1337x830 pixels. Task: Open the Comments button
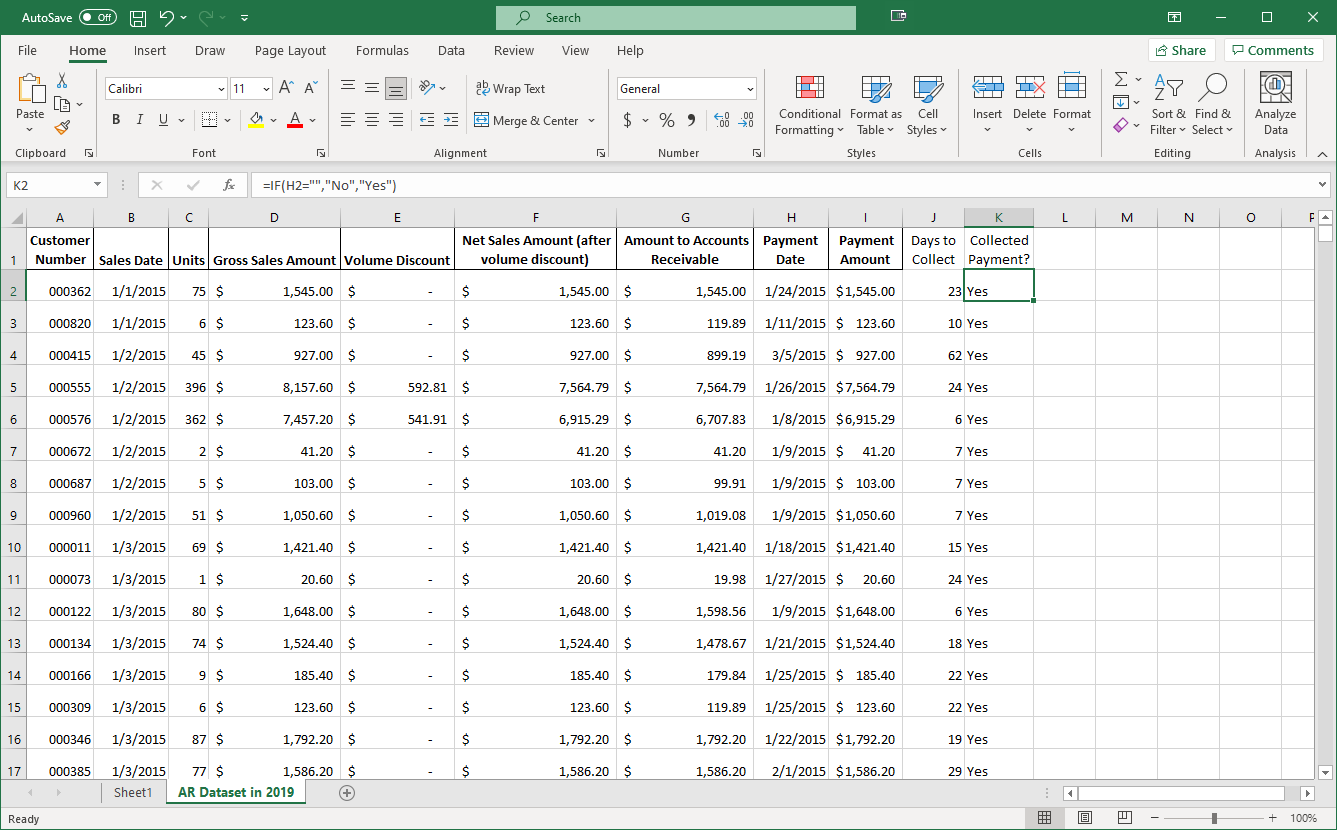[x=1274, y=50]
